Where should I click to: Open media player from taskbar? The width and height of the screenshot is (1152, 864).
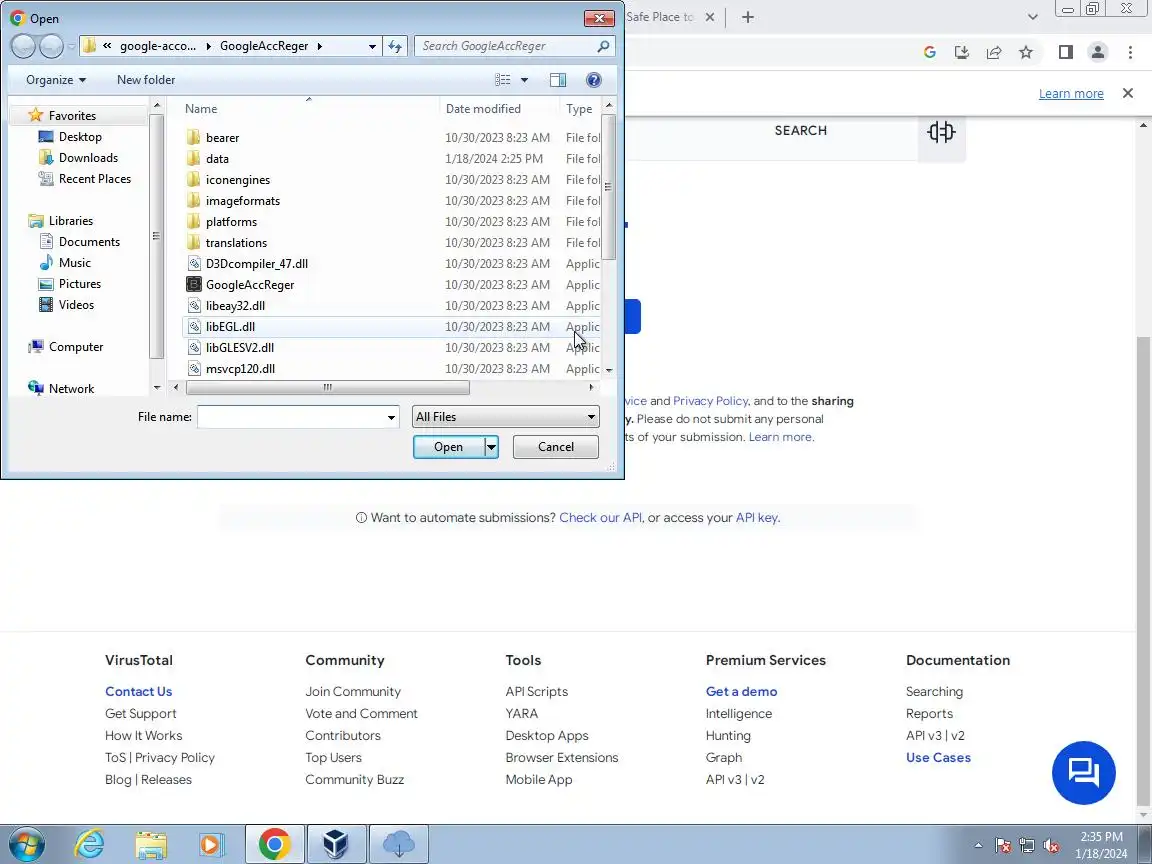(212, 845)
